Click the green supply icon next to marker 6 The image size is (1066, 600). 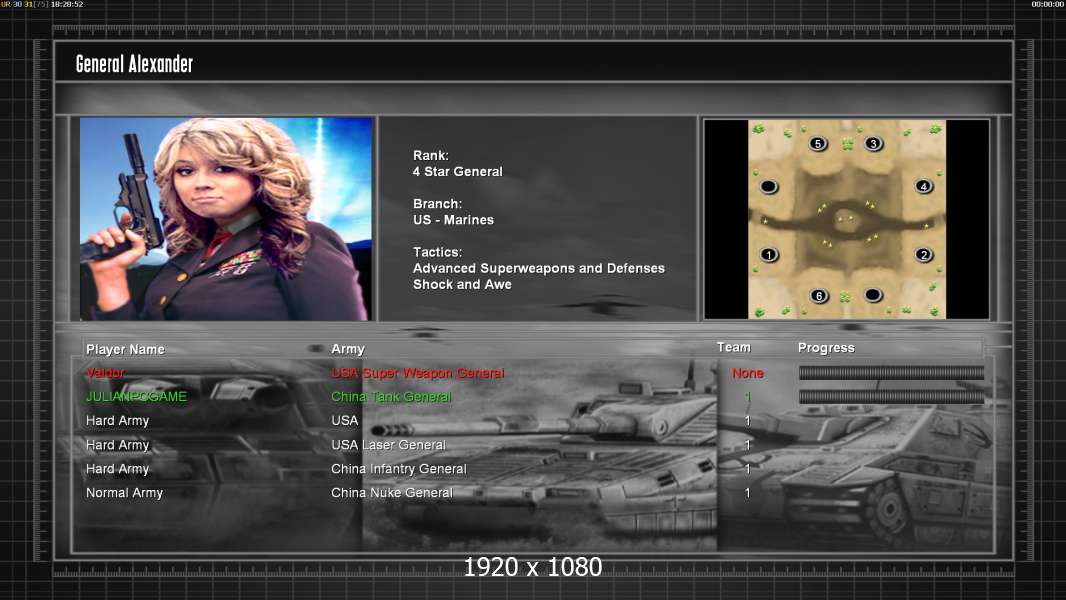[x=845, y=297]
